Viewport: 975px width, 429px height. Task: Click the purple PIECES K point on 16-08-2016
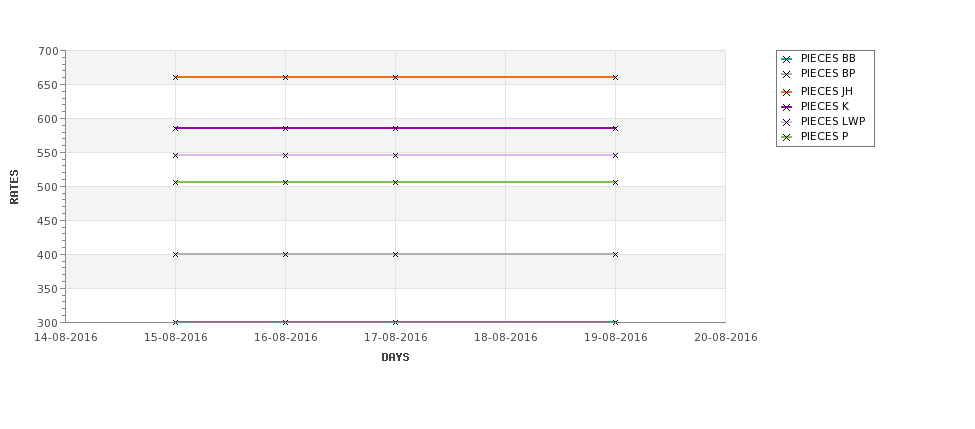[x=285, y=128]
